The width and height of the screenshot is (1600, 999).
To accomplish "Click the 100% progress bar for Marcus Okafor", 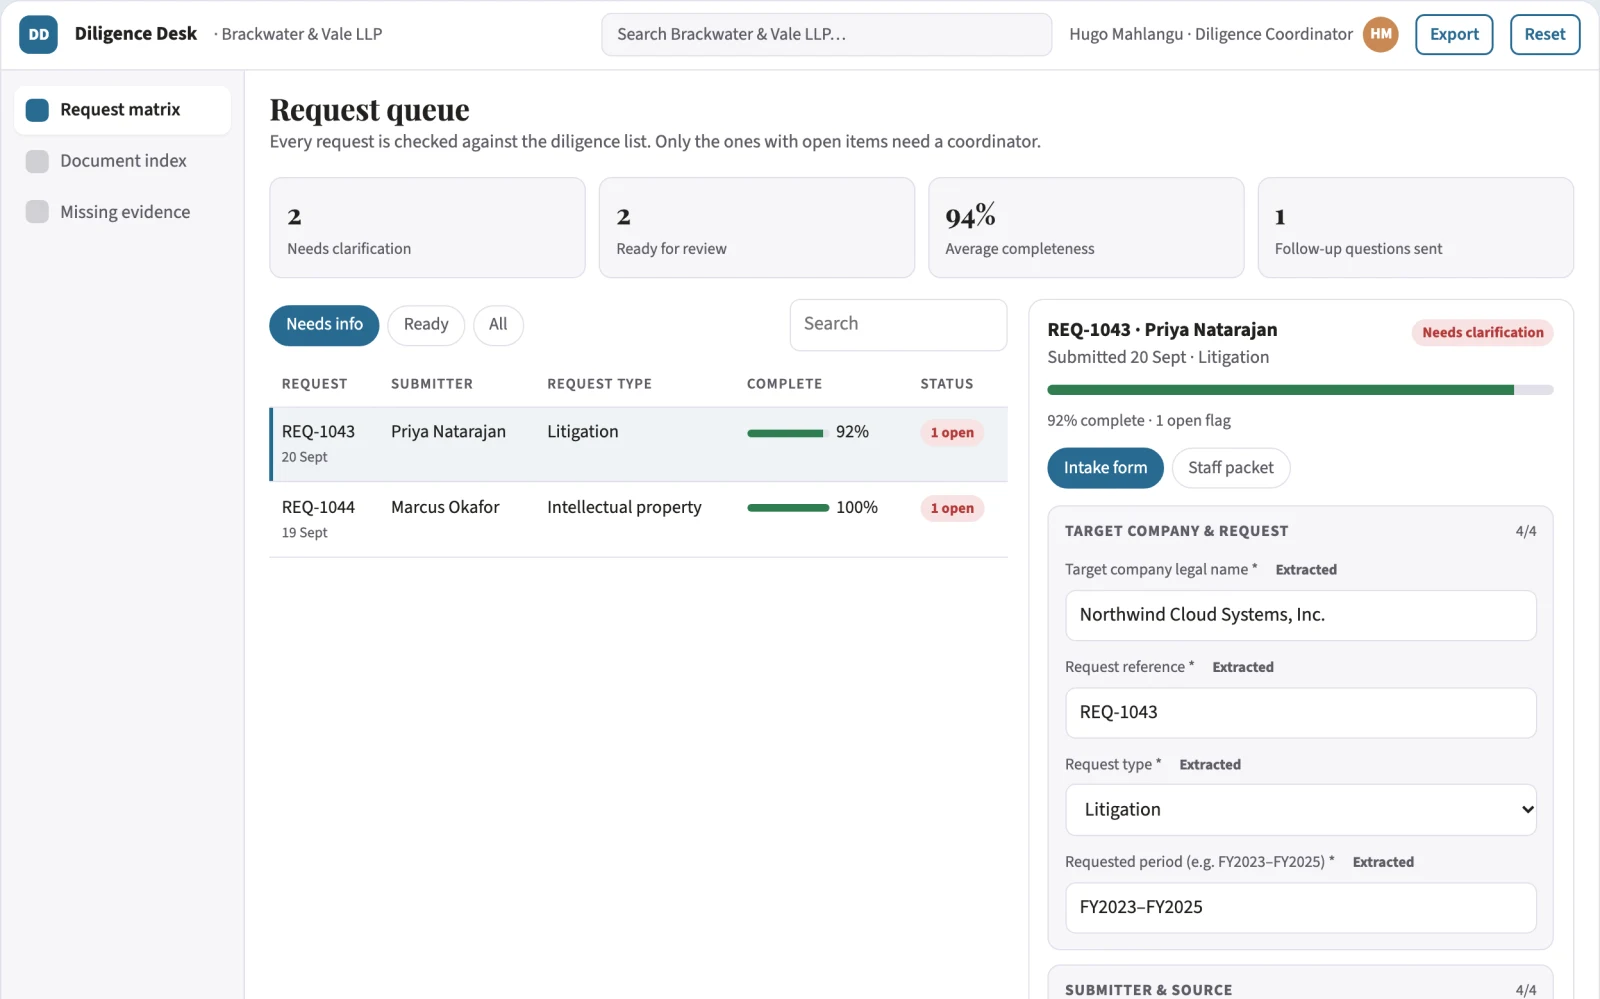I will [788, 508].
